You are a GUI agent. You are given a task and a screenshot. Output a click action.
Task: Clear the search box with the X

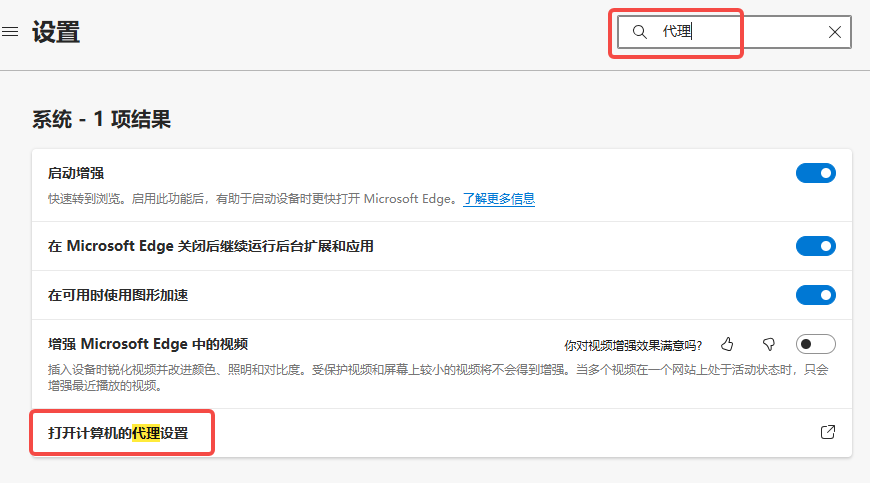(x=834, y=32)
